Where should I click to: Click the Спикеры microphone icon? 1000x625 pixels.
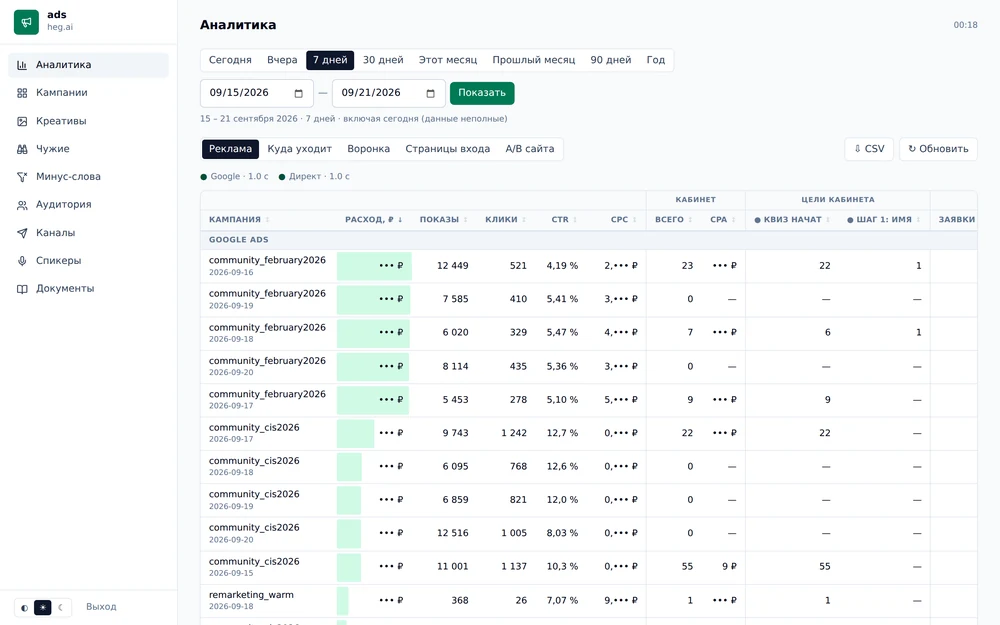point(22,261)
